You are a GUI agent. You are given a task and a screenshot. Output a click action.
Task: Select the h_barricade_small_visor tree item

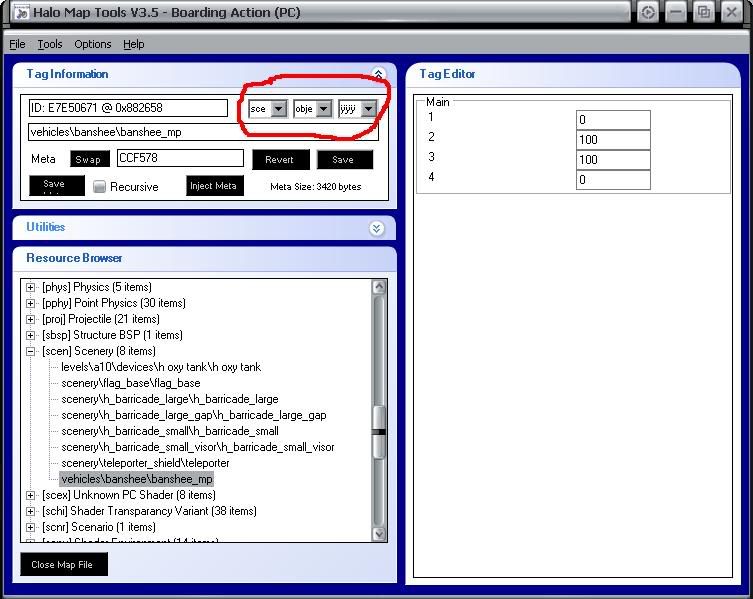pyautogui.click(x=198, y=447)
